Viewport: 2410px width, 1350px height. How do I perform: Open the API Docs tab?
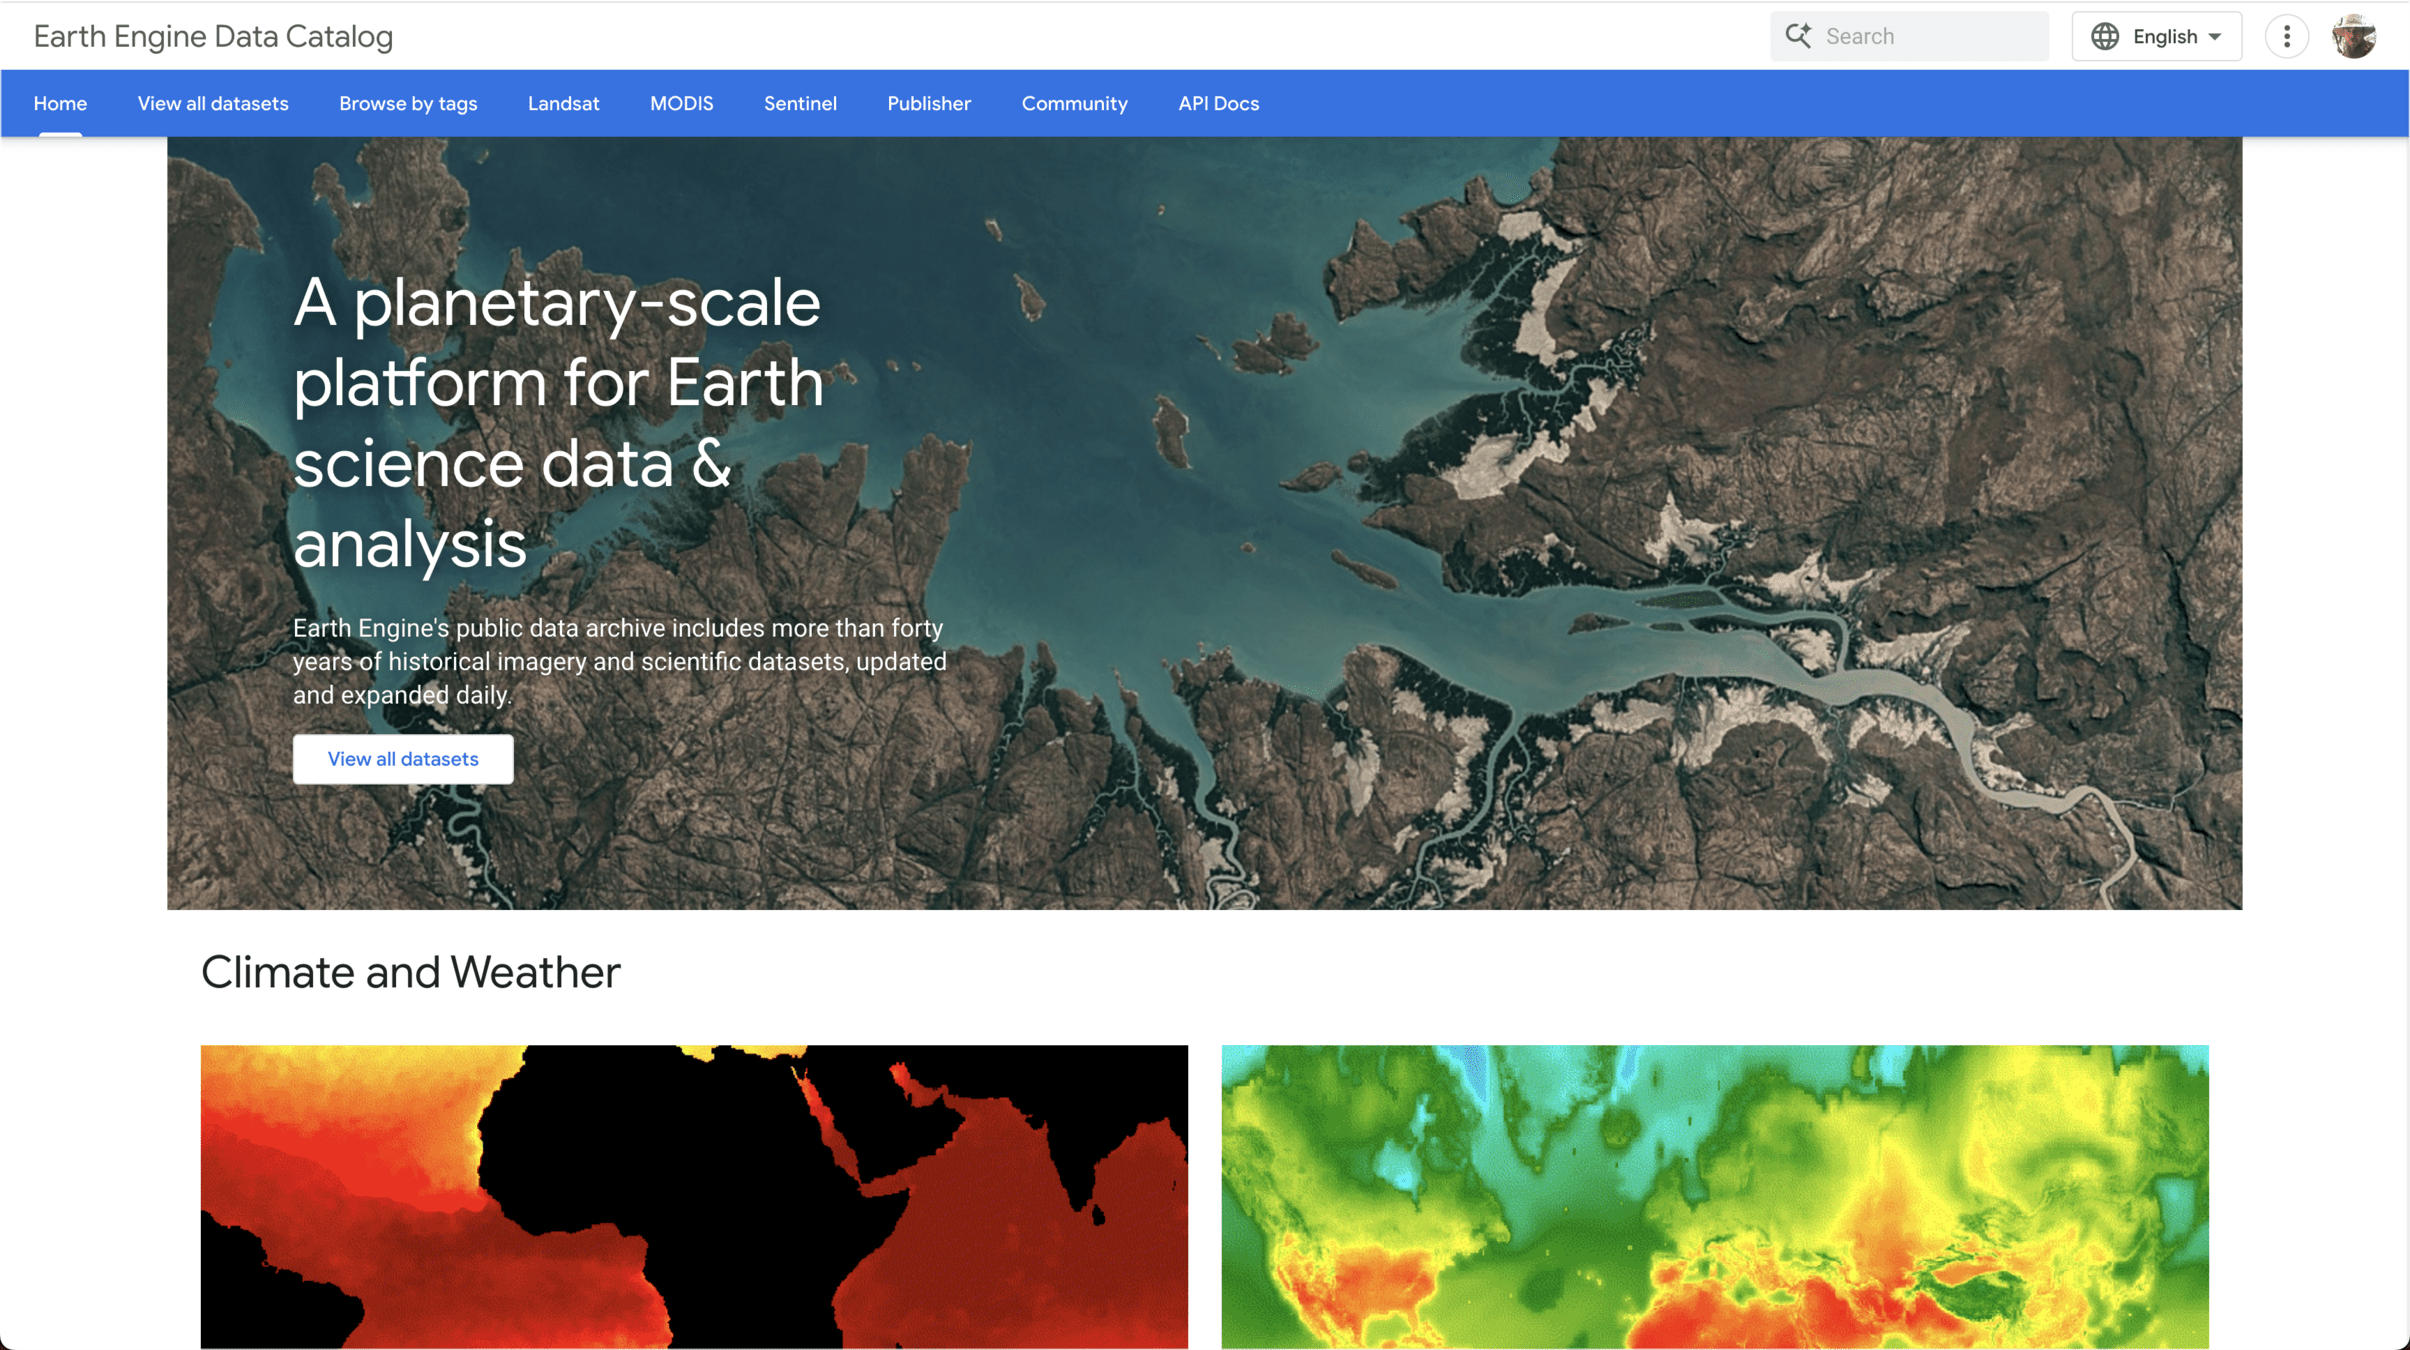point(1218,103)
